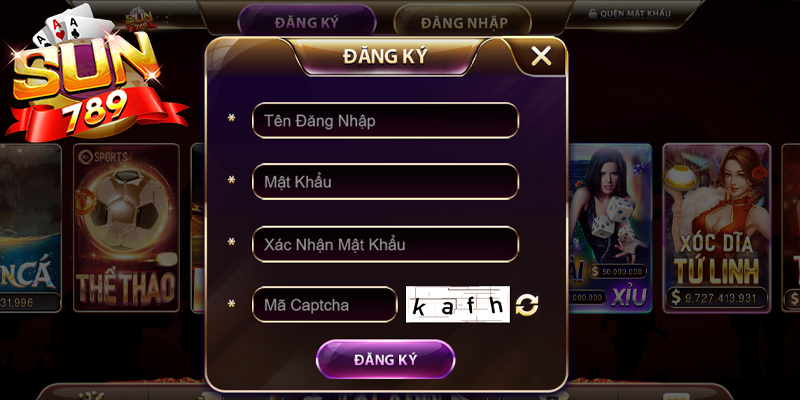Click the 50.000.000 prize badge
This screenshot has width=800, height=400.
click(x=618, y=271)
